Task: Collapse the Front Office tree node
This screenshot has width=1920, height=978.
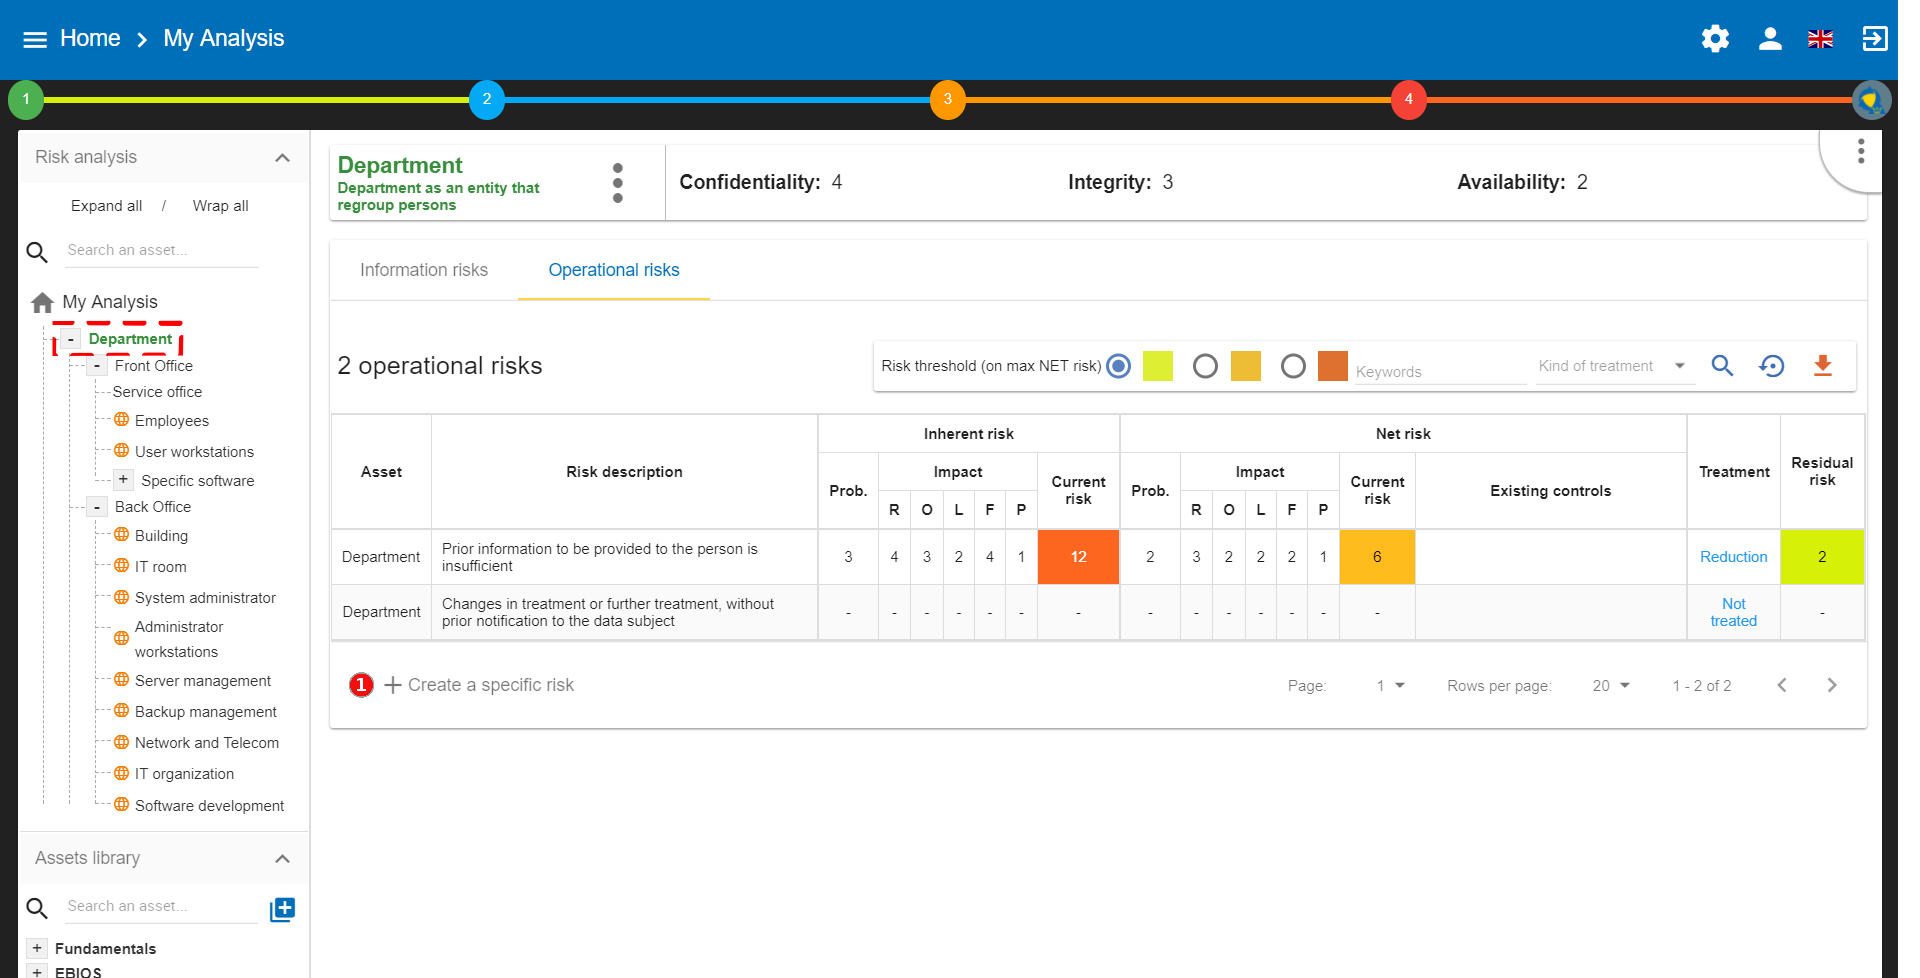Action: pyautogui.click(x=97, y=366)
